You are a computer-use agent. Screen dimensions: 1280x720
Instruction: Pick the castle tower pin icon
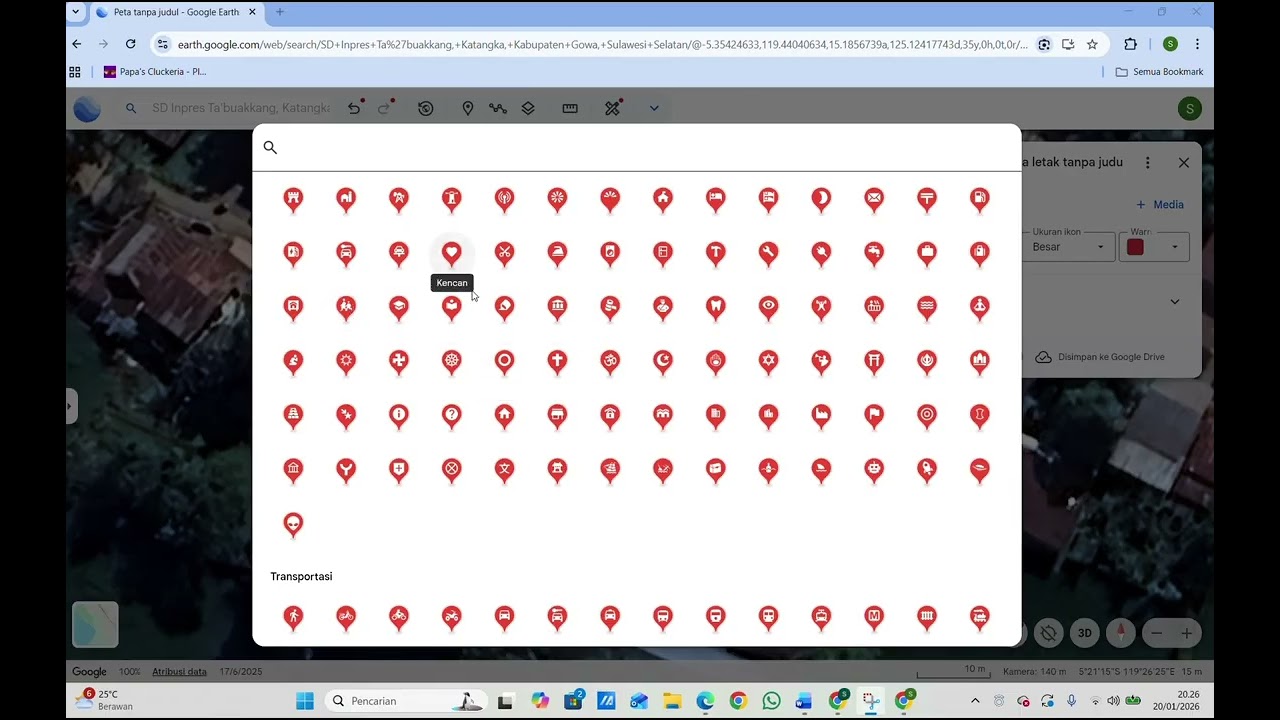point(293,199)
